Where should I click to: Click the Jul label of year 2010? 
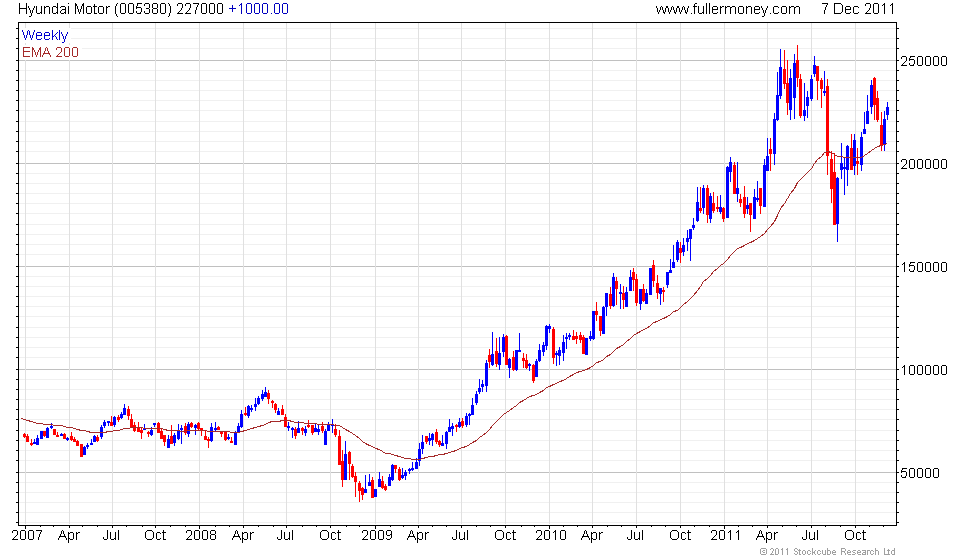point(635,536)
